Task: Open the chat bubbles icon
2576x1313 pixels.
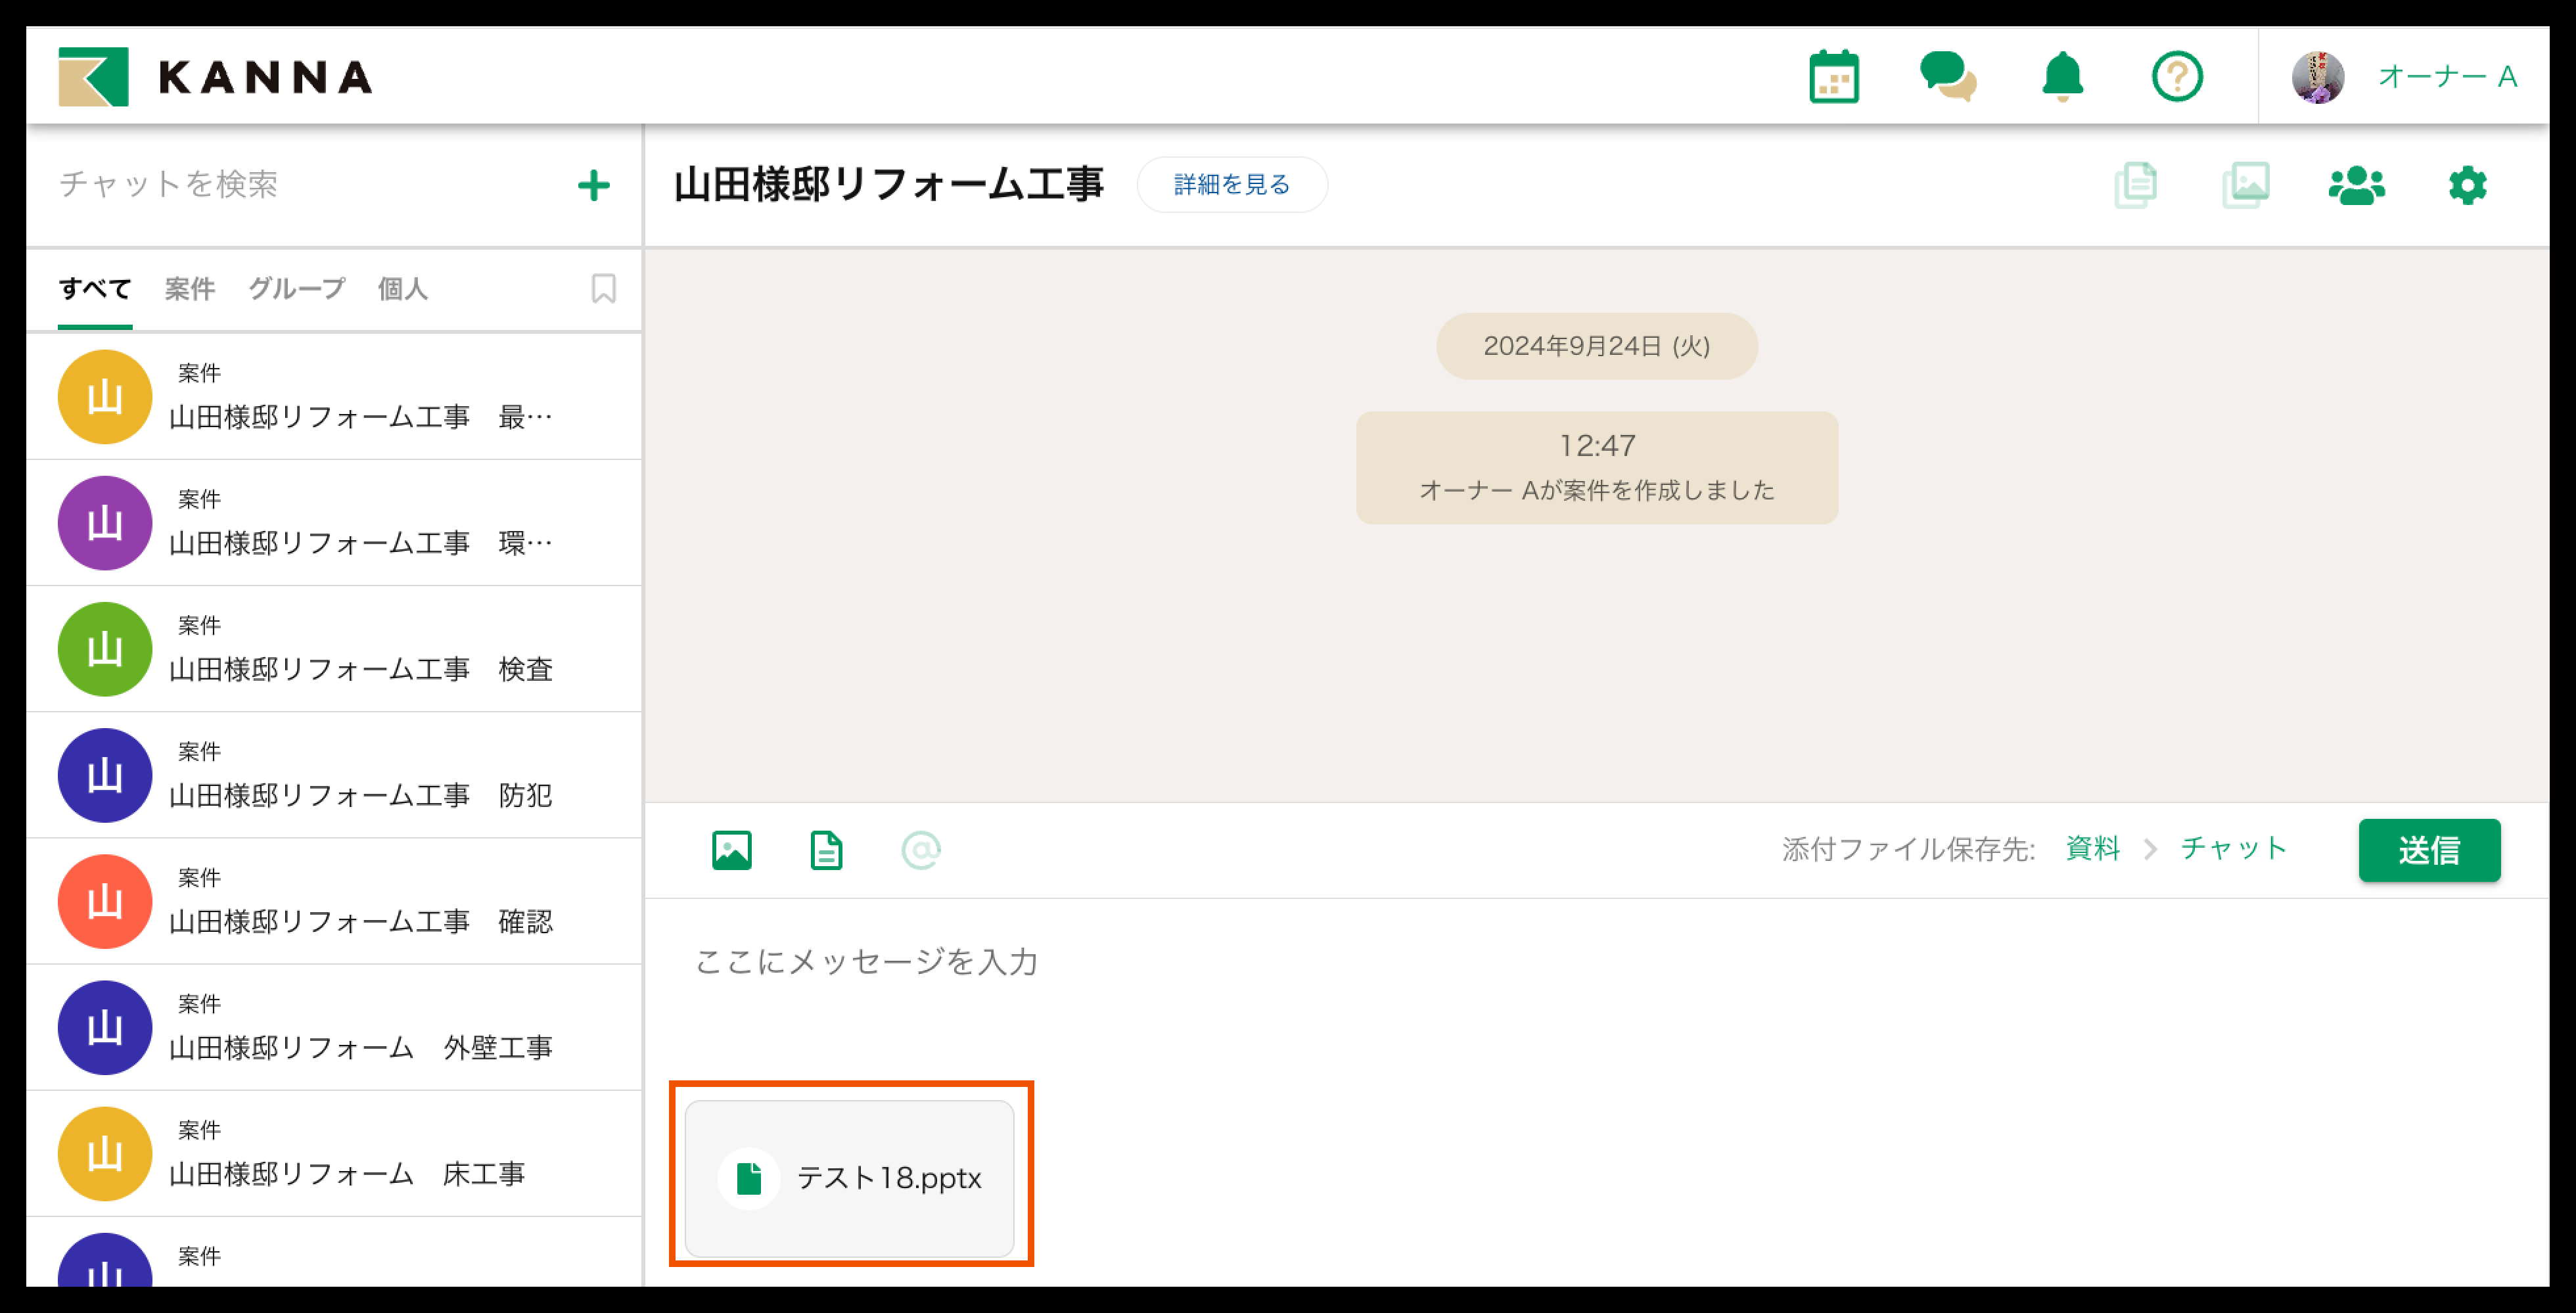Action: tap(1947, 77)
